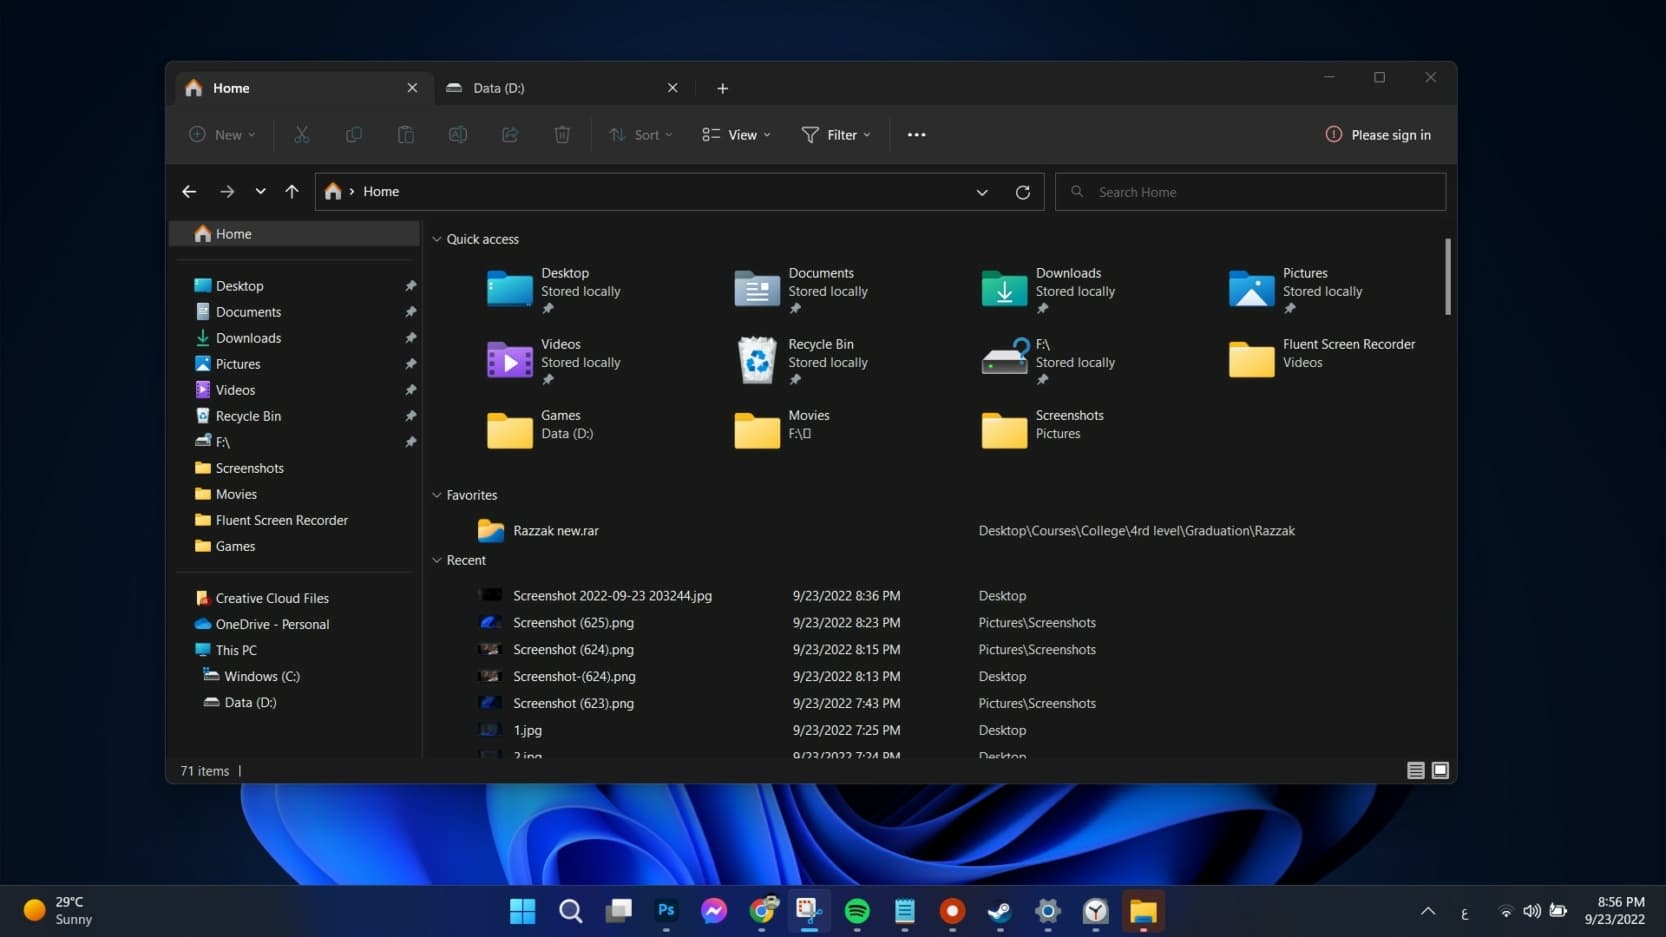Click the Paste clipboard icon
Screen dimensions: 1666x937
[x=405, y=135]
